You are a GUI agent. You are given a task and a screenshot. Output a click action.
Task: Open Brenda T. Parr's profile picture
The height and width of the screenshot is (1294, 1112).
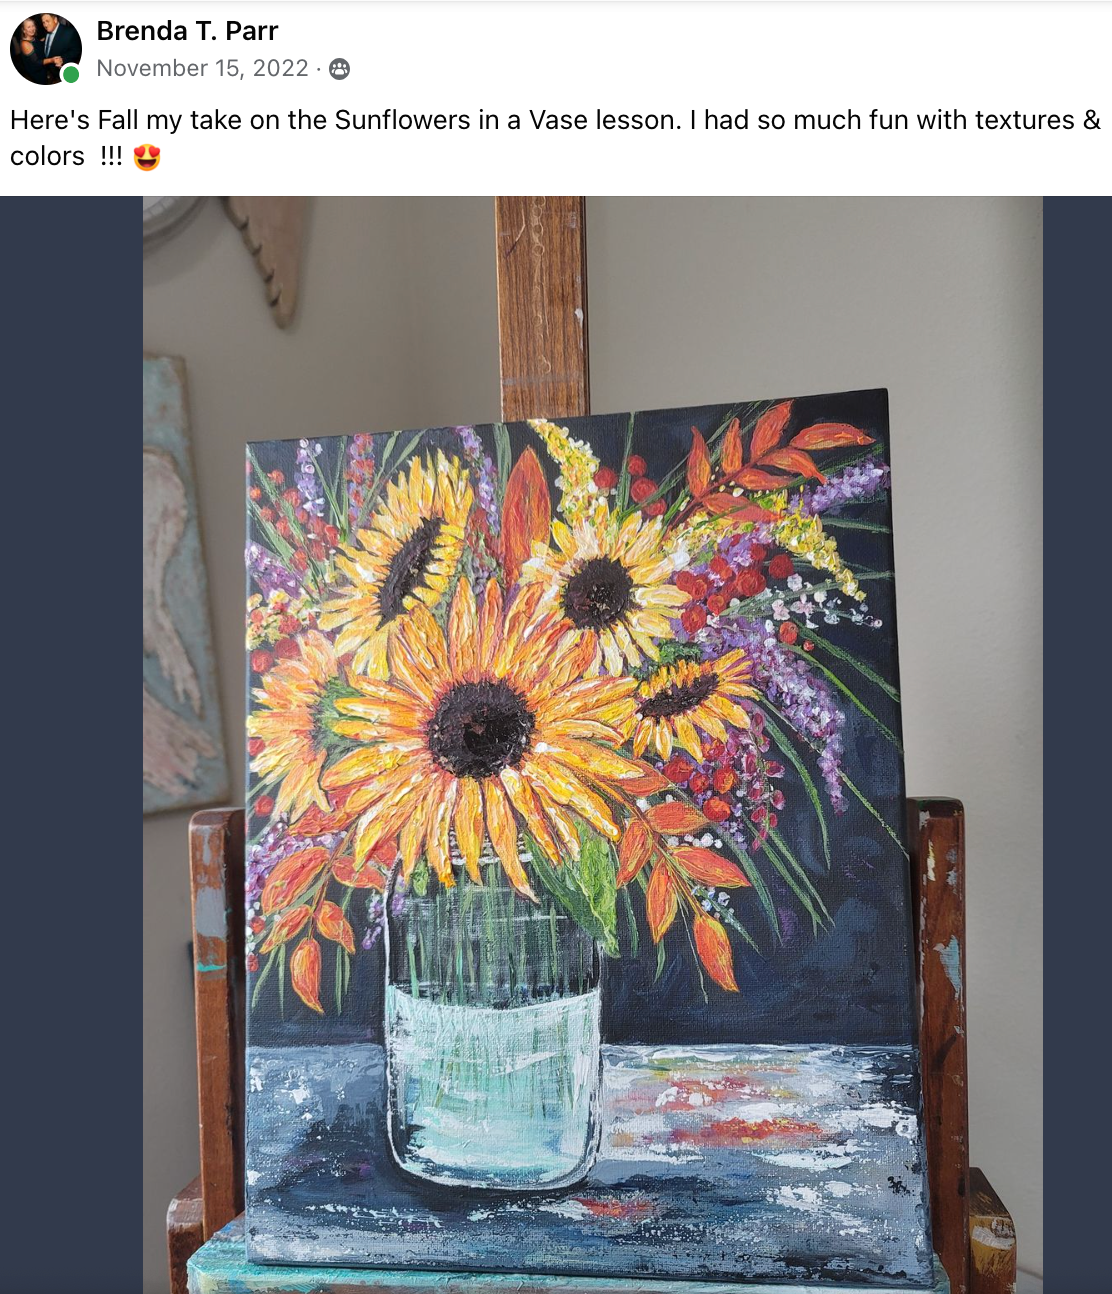[x=45, y=49]
